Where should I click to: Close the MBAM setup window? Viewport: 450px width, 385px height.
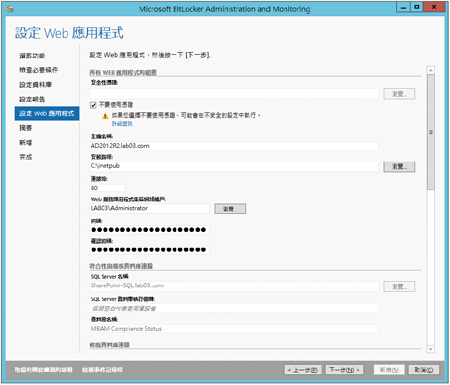pos(434,7)
